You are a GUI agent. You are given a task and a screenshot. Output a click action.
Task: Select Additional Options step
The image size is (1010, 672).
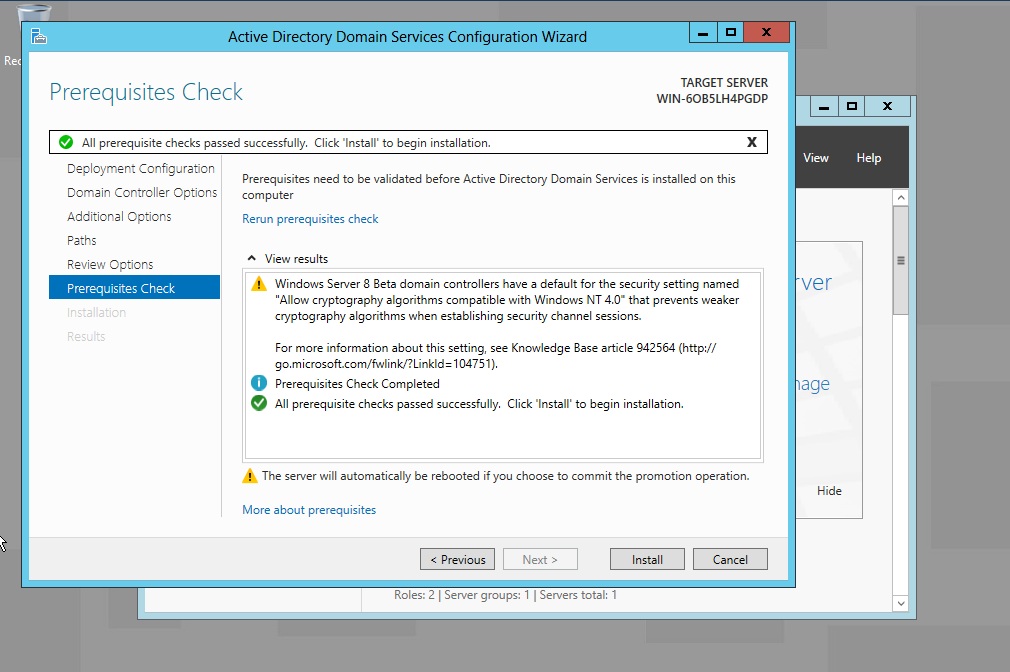pyautogui.click(x=119, y=216)
